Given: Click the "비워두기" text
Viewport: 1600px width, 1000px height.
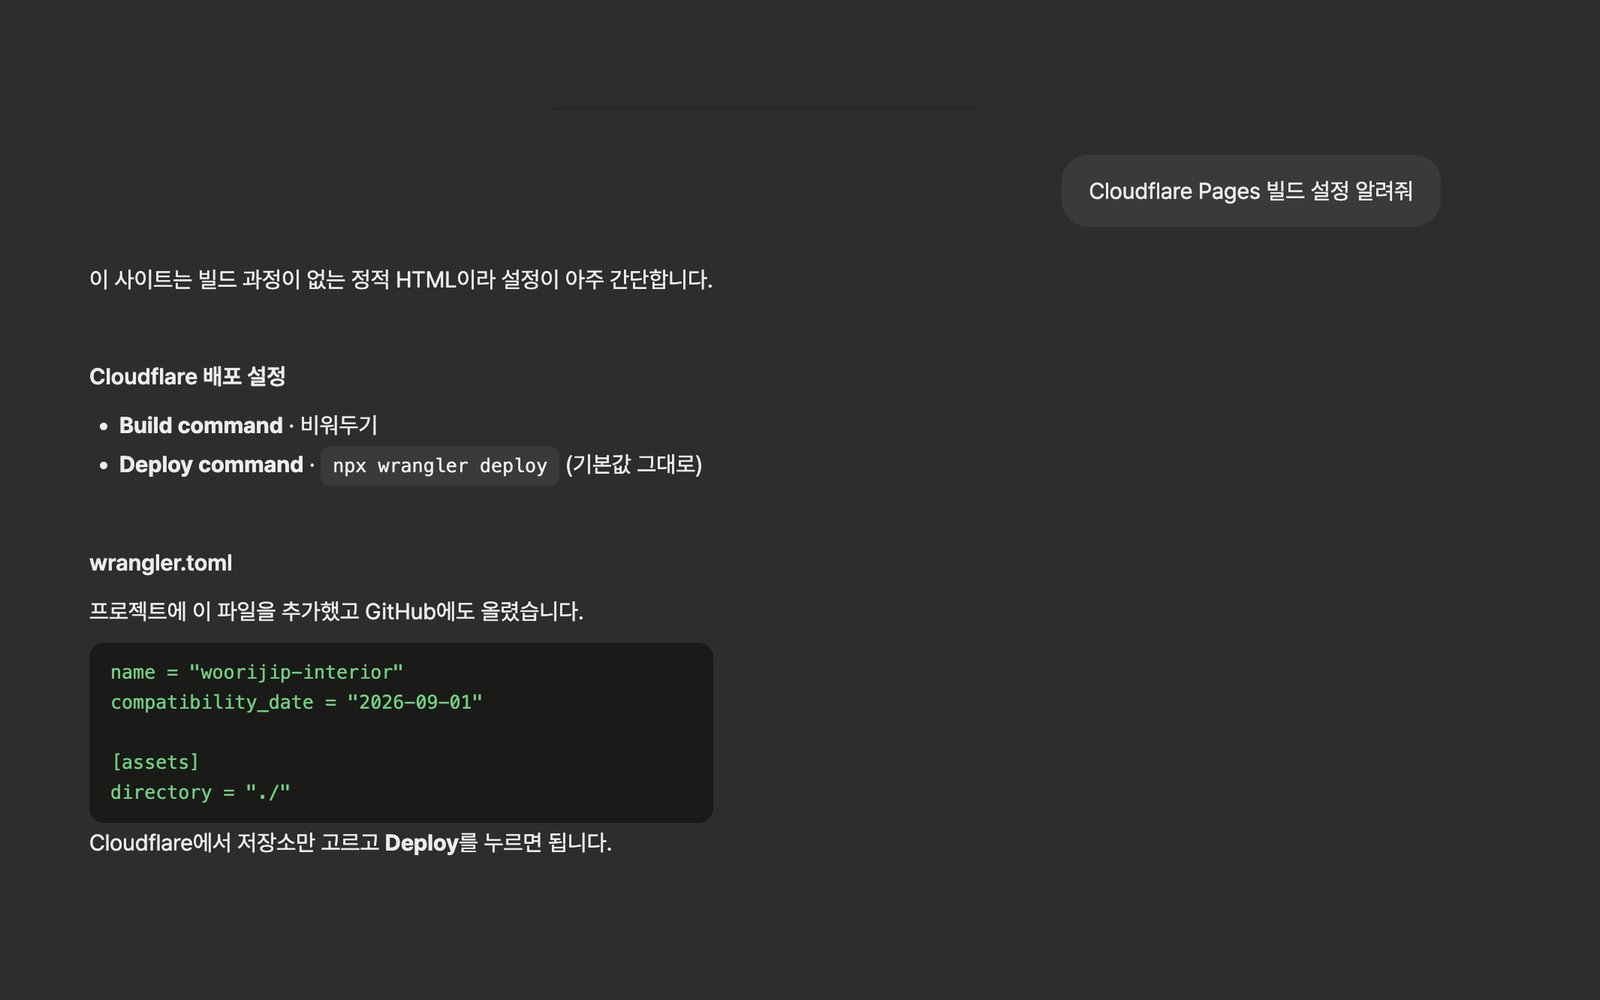Looking at the screenshot, I should click(339, 425).
